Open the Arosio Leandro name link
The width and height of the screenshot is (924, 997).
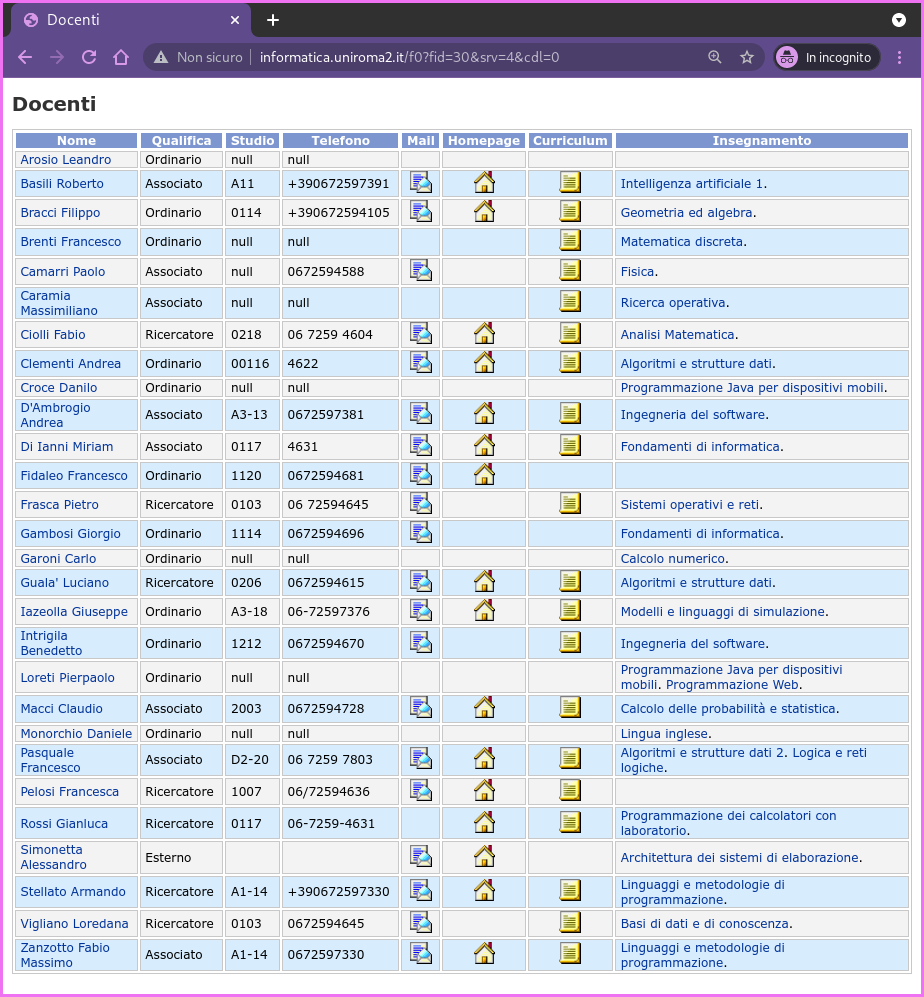click(x=66, y=160)
